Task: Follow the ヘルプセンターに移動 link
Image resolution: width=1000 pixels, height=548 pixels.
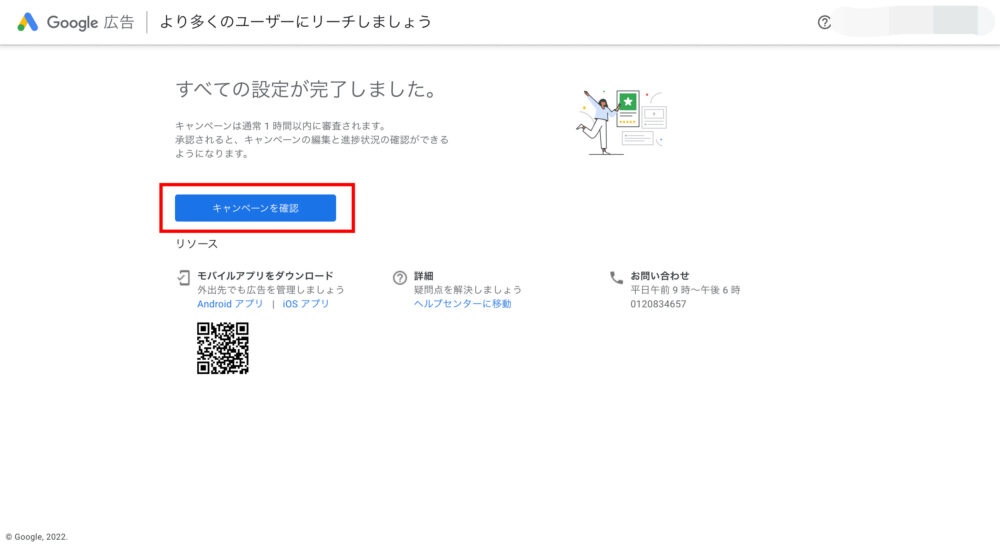Action: [x=462, y=304]
